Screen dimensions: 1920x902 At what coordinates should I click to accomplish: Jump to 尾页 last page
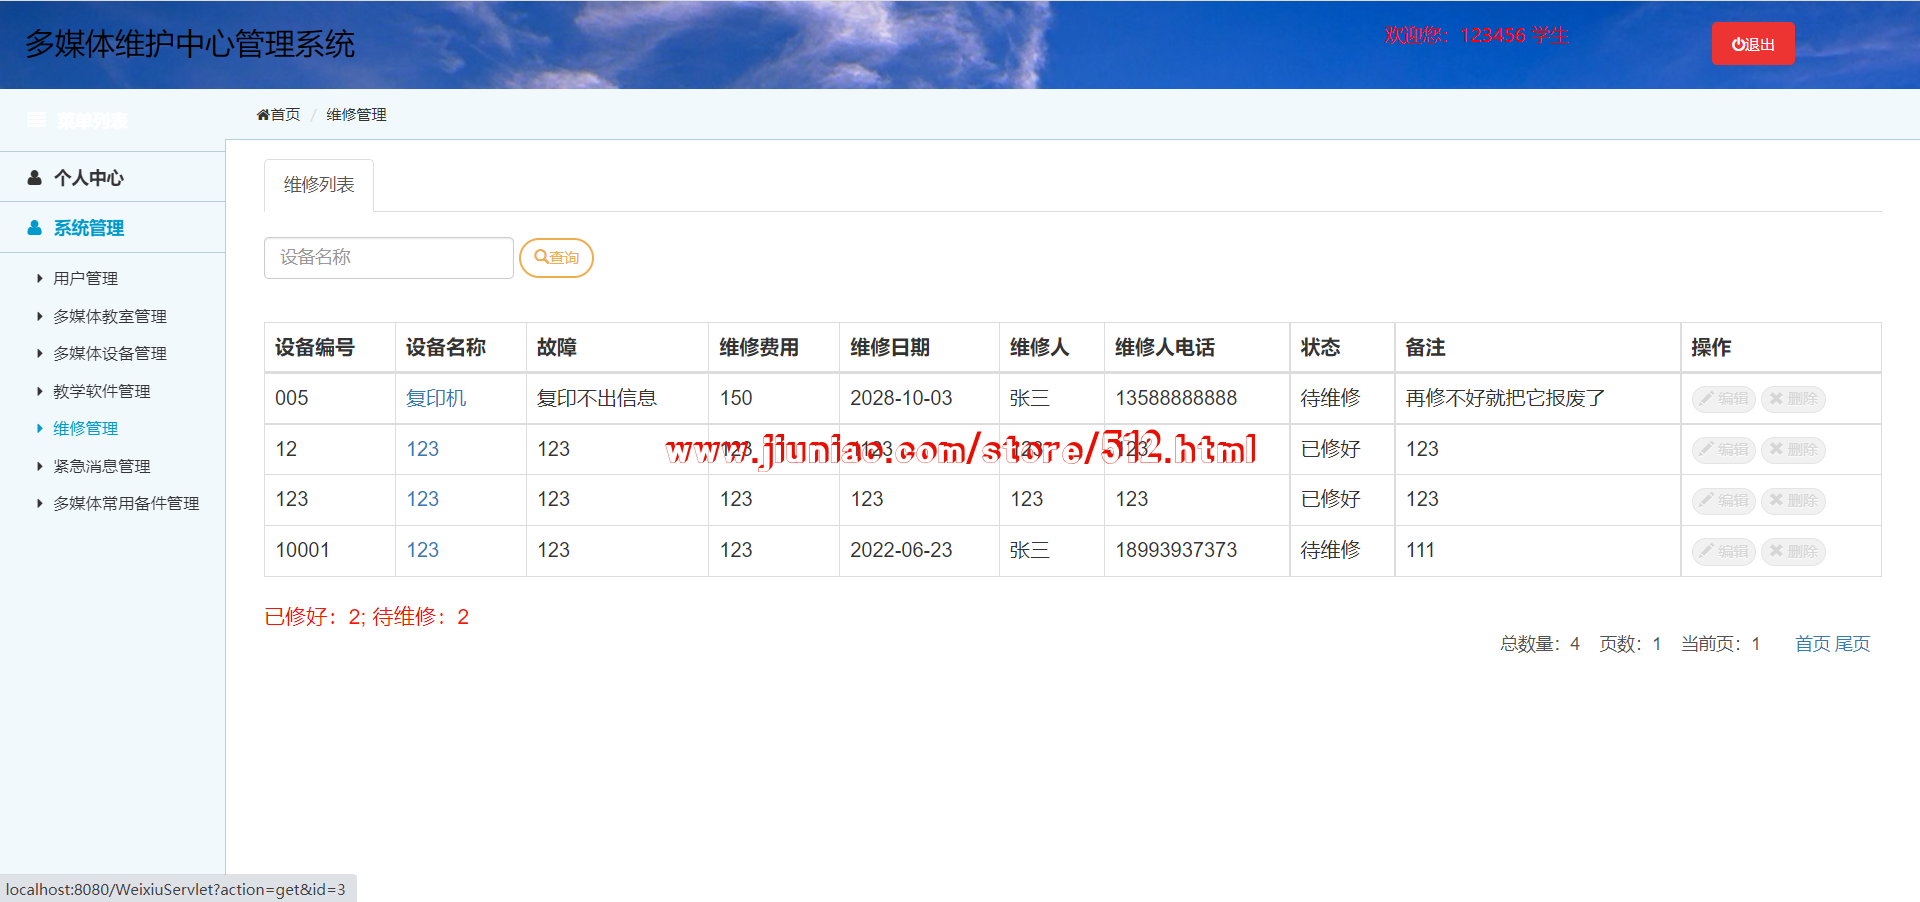1852,644
